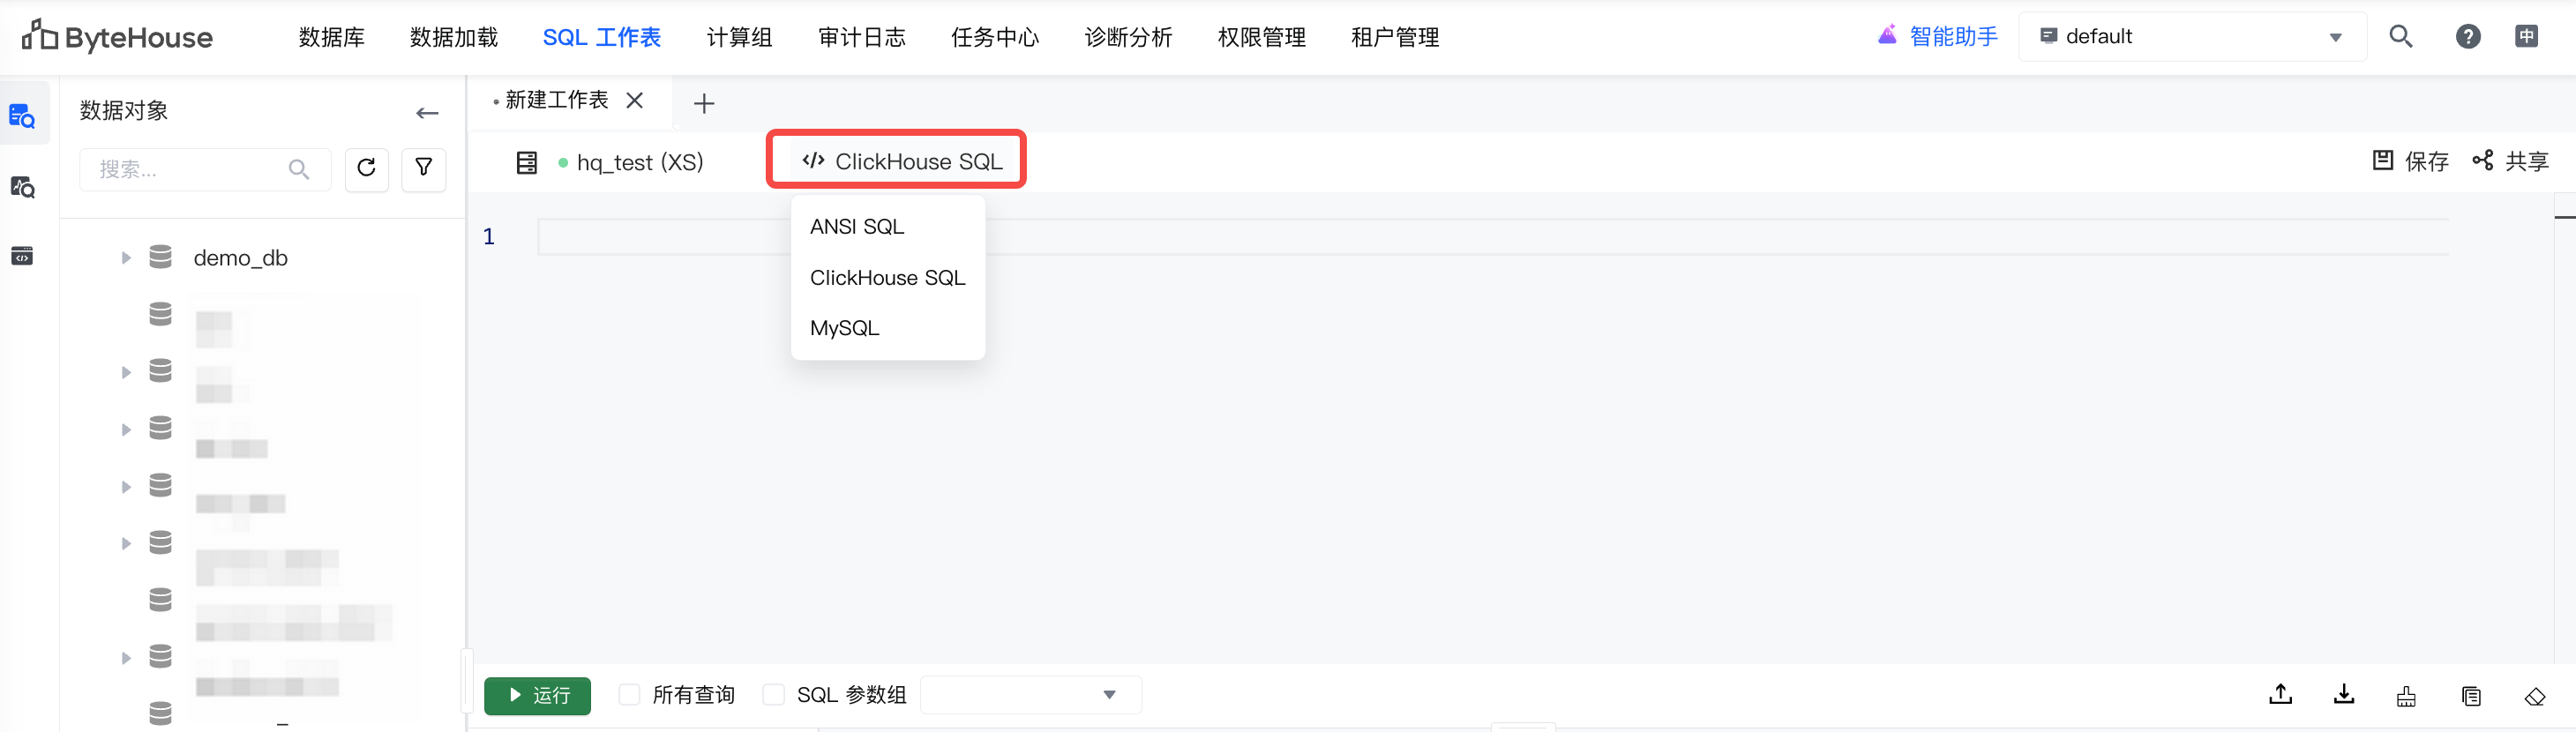This screenshot has height=732, width=2576.
Task: Collapse the 数据对象 panel arrow
Action: point(427,112)
